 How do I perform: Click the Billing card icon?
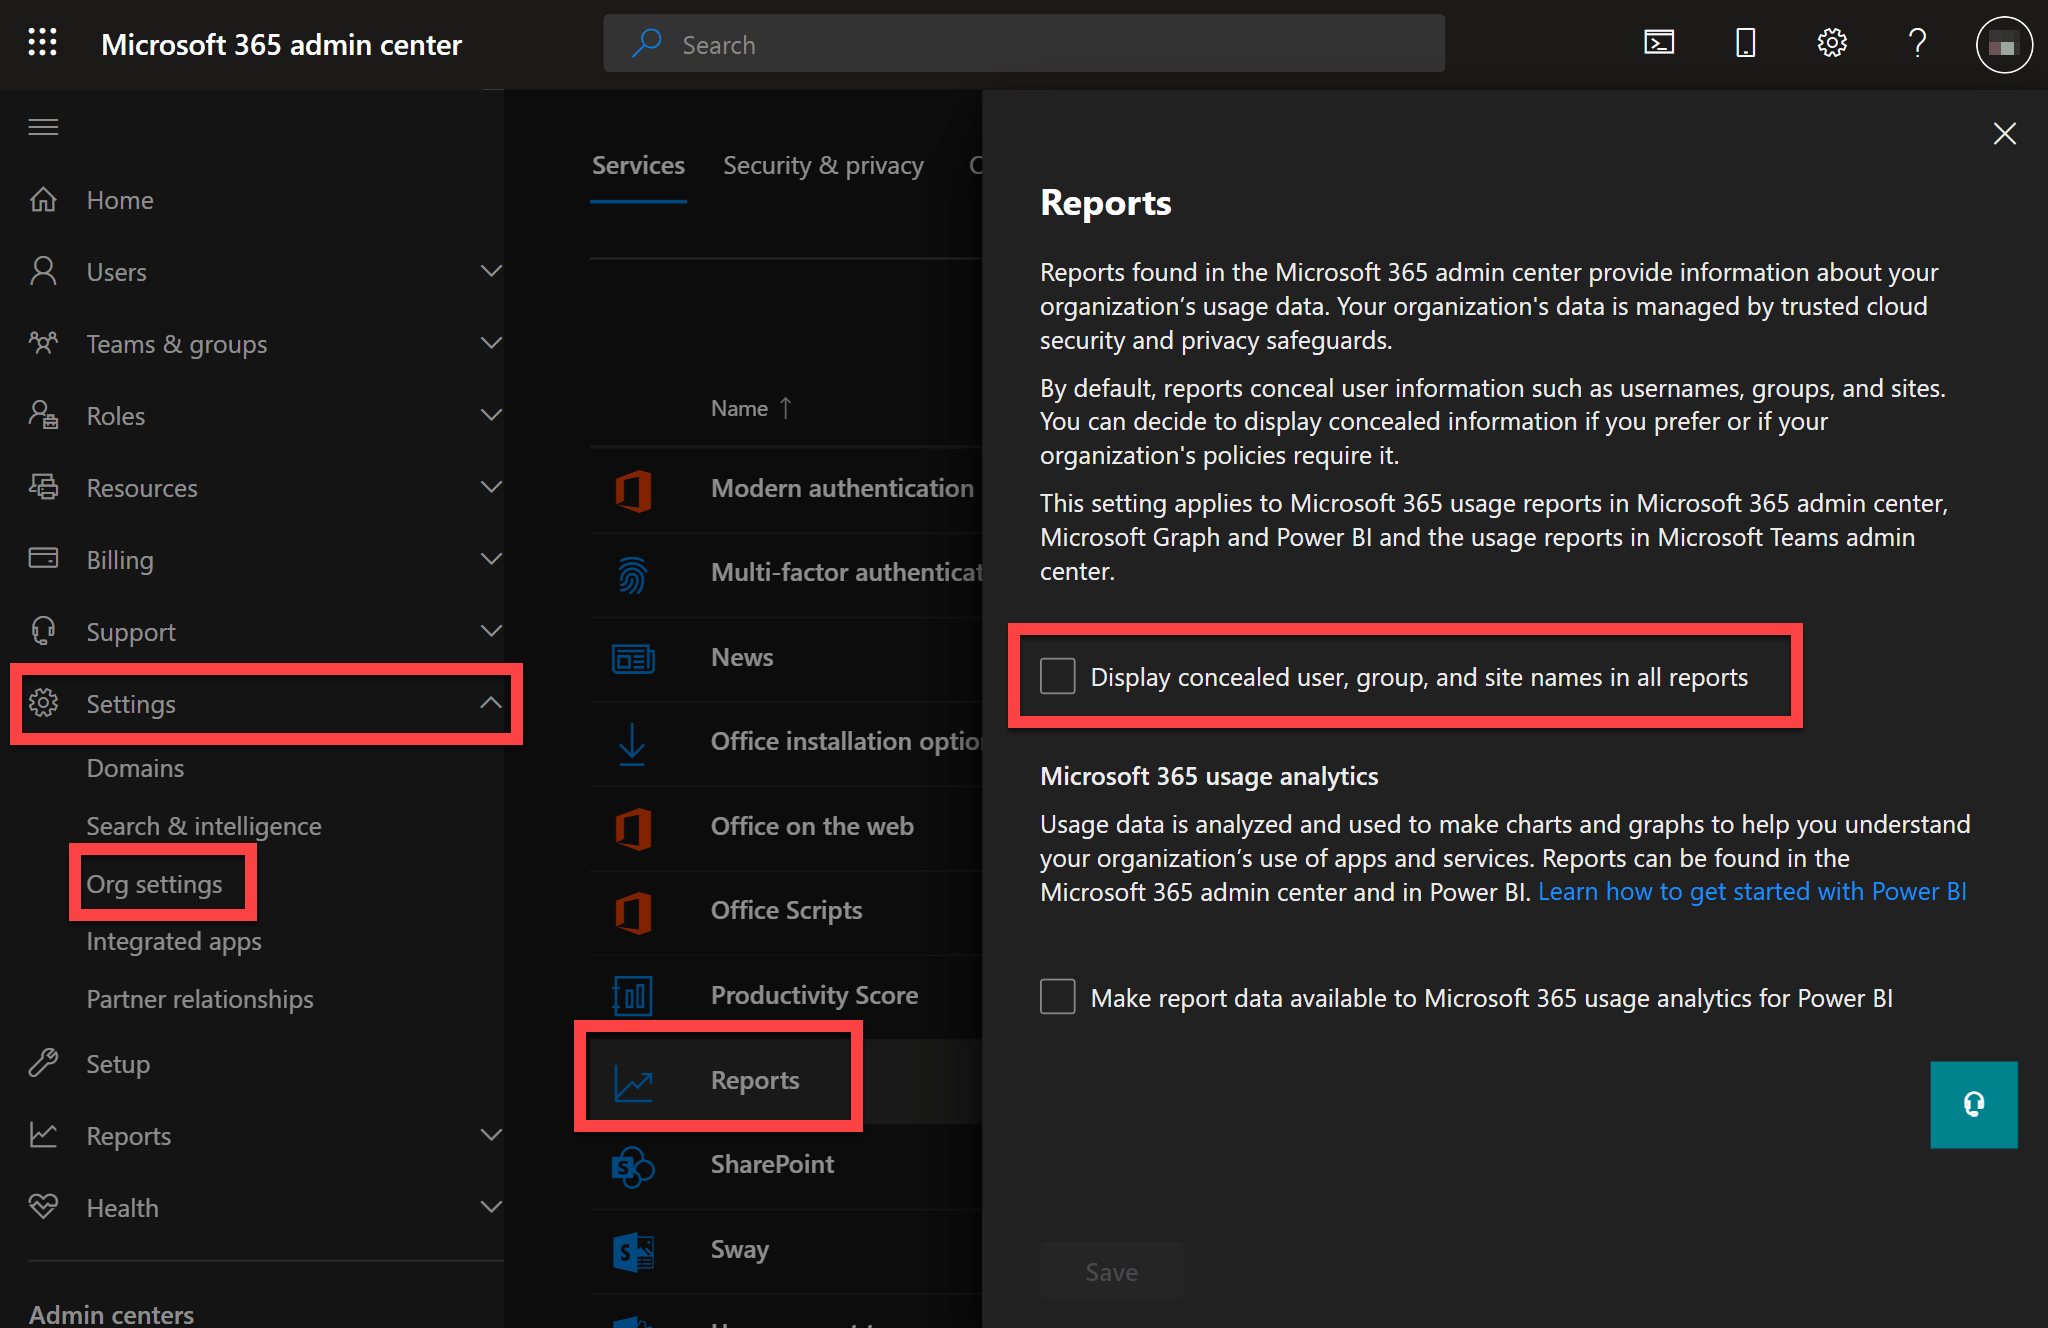click(43, 558)
